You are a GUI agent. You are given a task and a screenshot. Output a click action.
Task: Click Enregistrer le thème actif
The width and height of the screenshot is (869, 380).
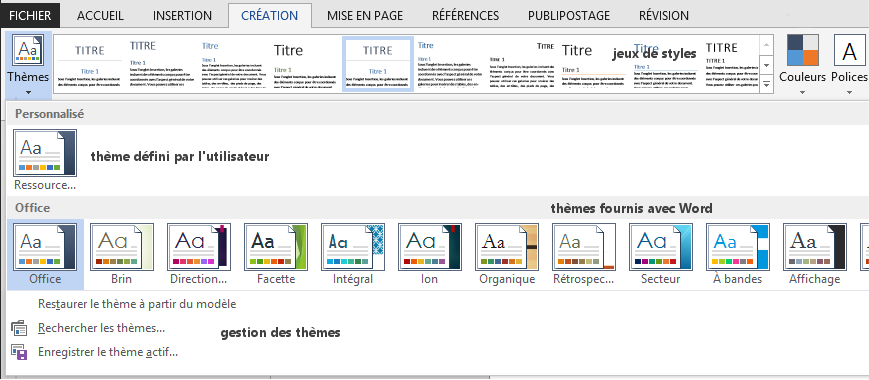tap(108, 352)
